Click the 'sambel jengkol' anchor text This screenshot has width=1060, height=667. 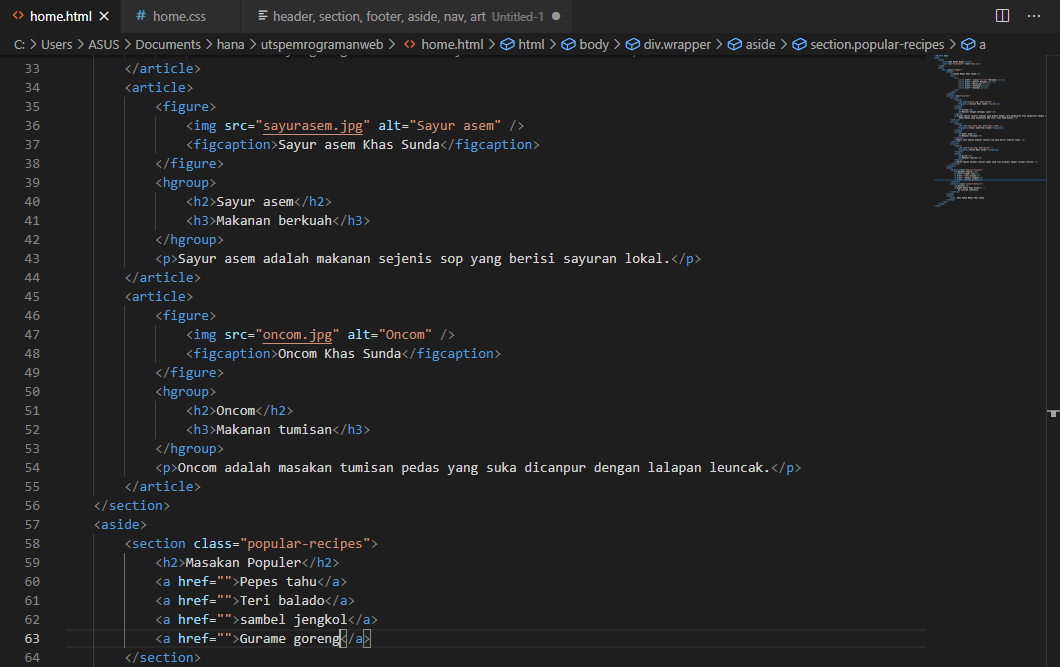pyautogui.click(x=293, y=620)
